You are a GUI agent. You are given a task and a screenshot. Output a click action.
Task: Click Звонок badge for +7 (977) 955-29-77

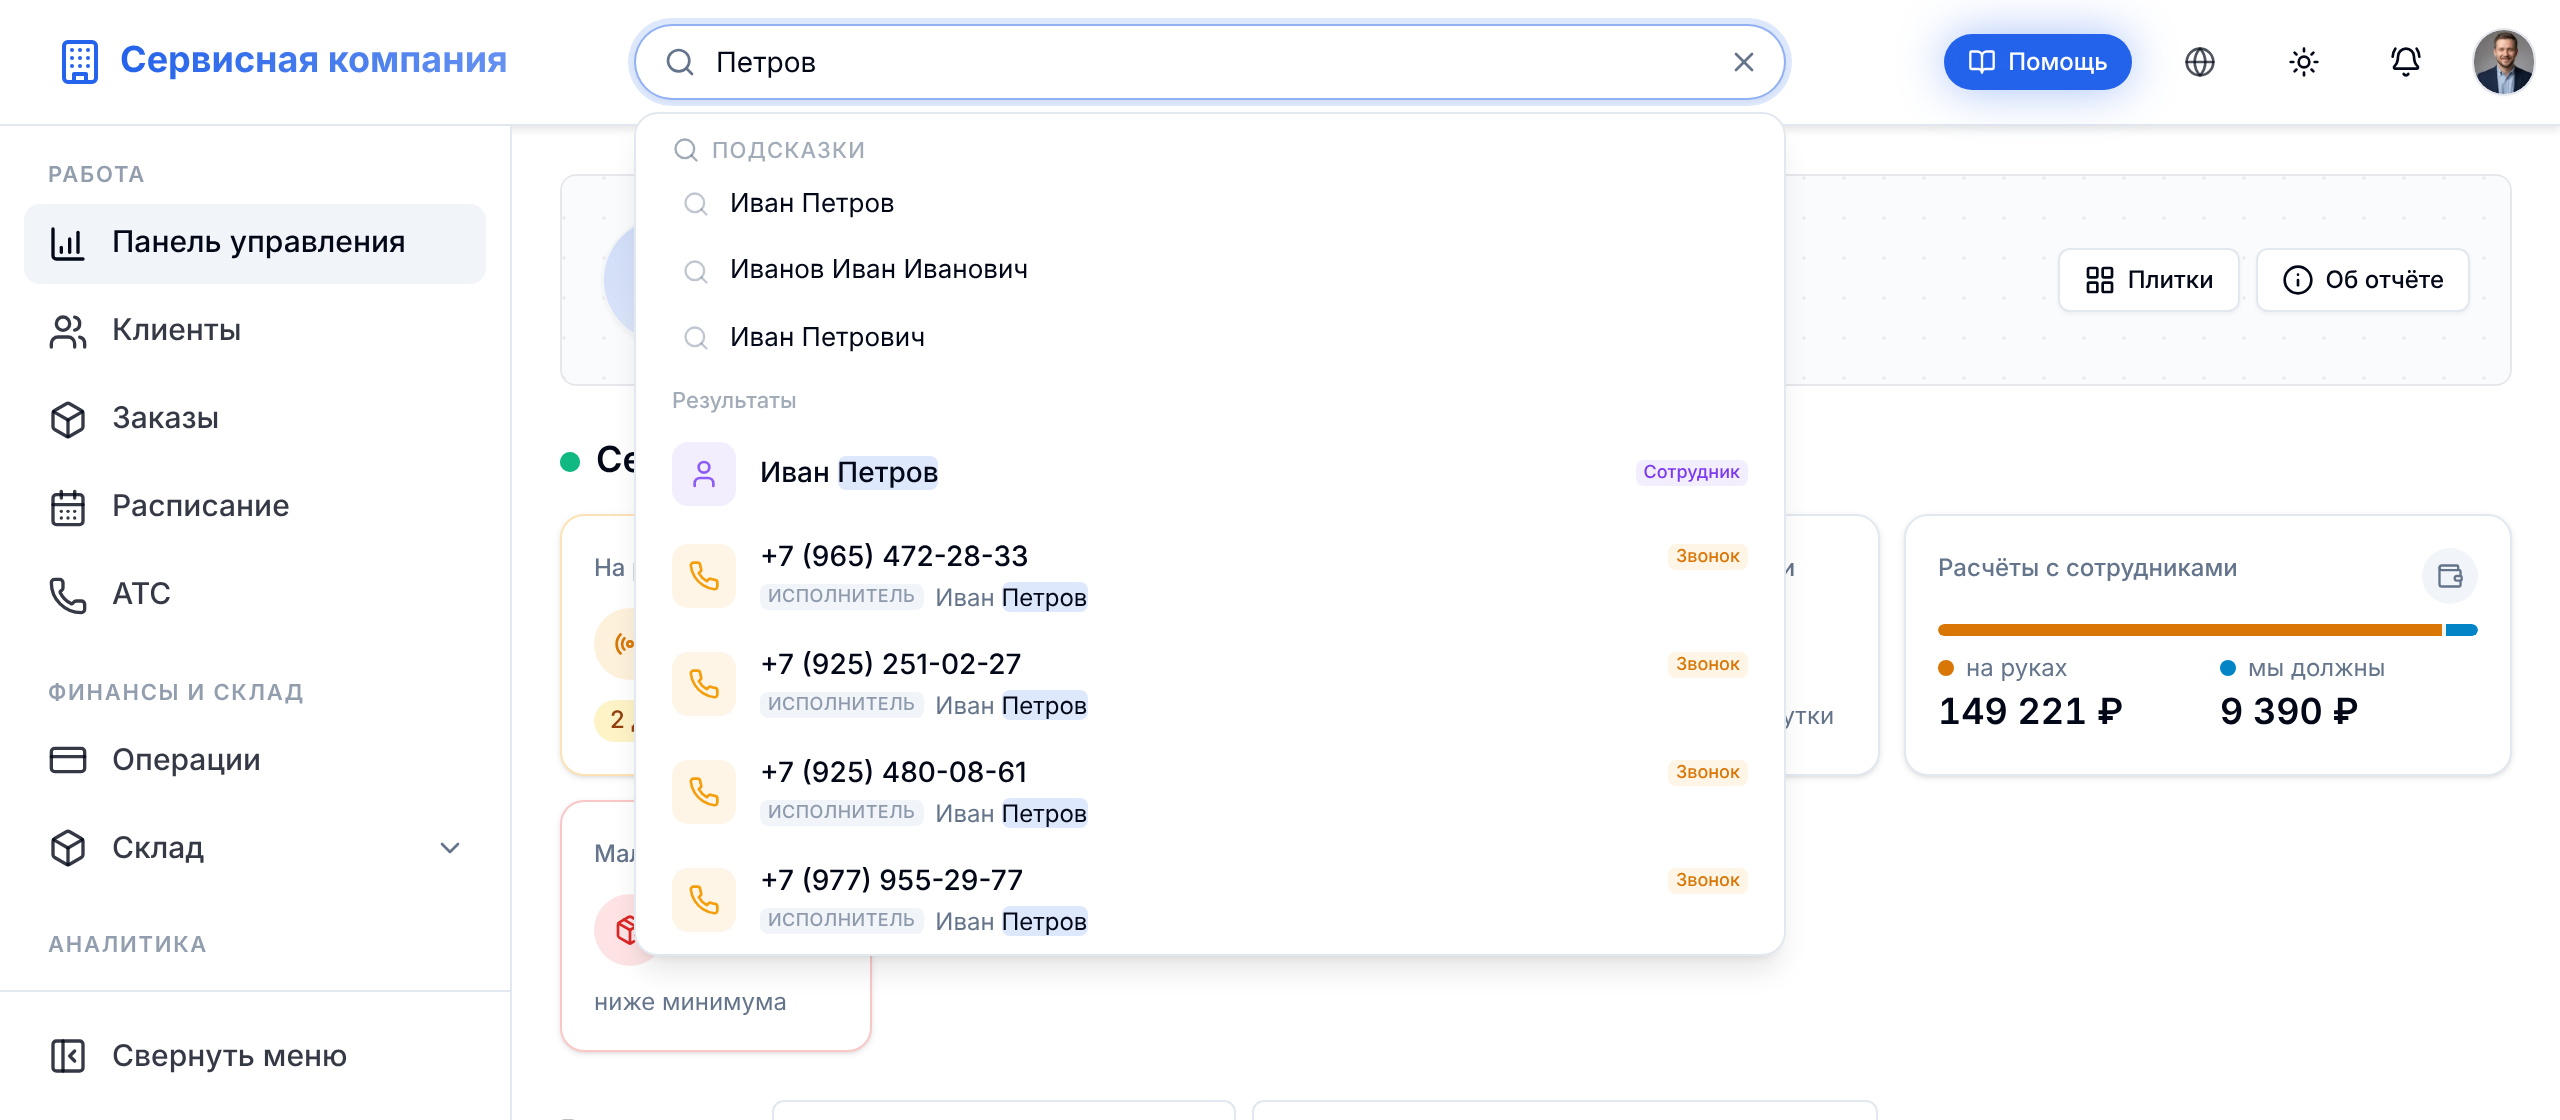1707,880
